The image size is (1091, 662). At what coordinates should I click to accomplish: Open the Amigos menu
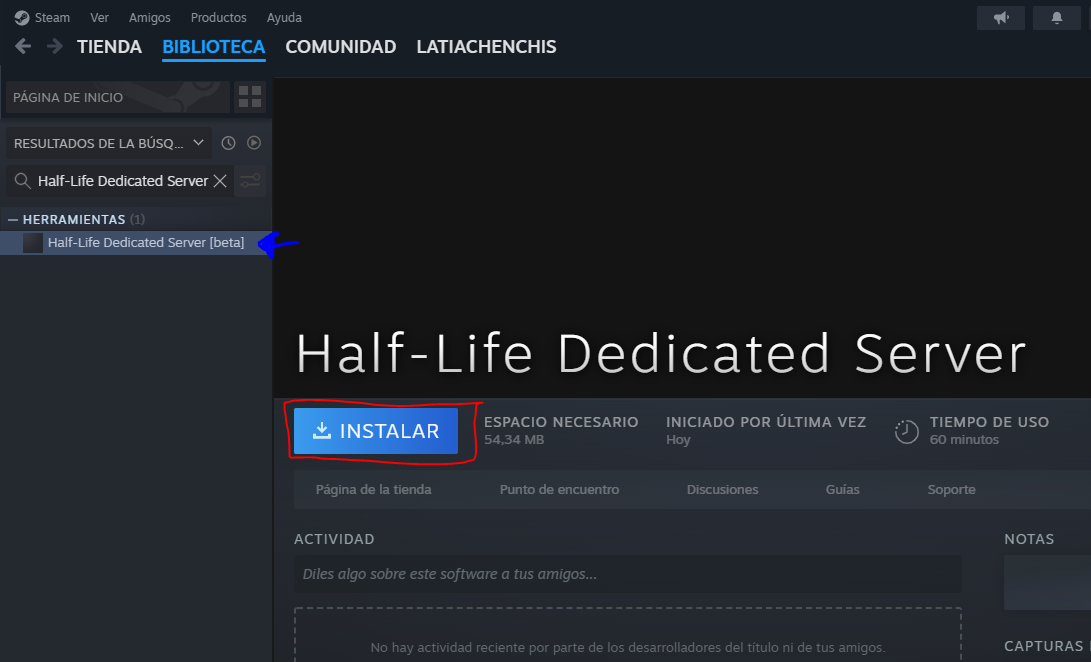click(150, 17)
